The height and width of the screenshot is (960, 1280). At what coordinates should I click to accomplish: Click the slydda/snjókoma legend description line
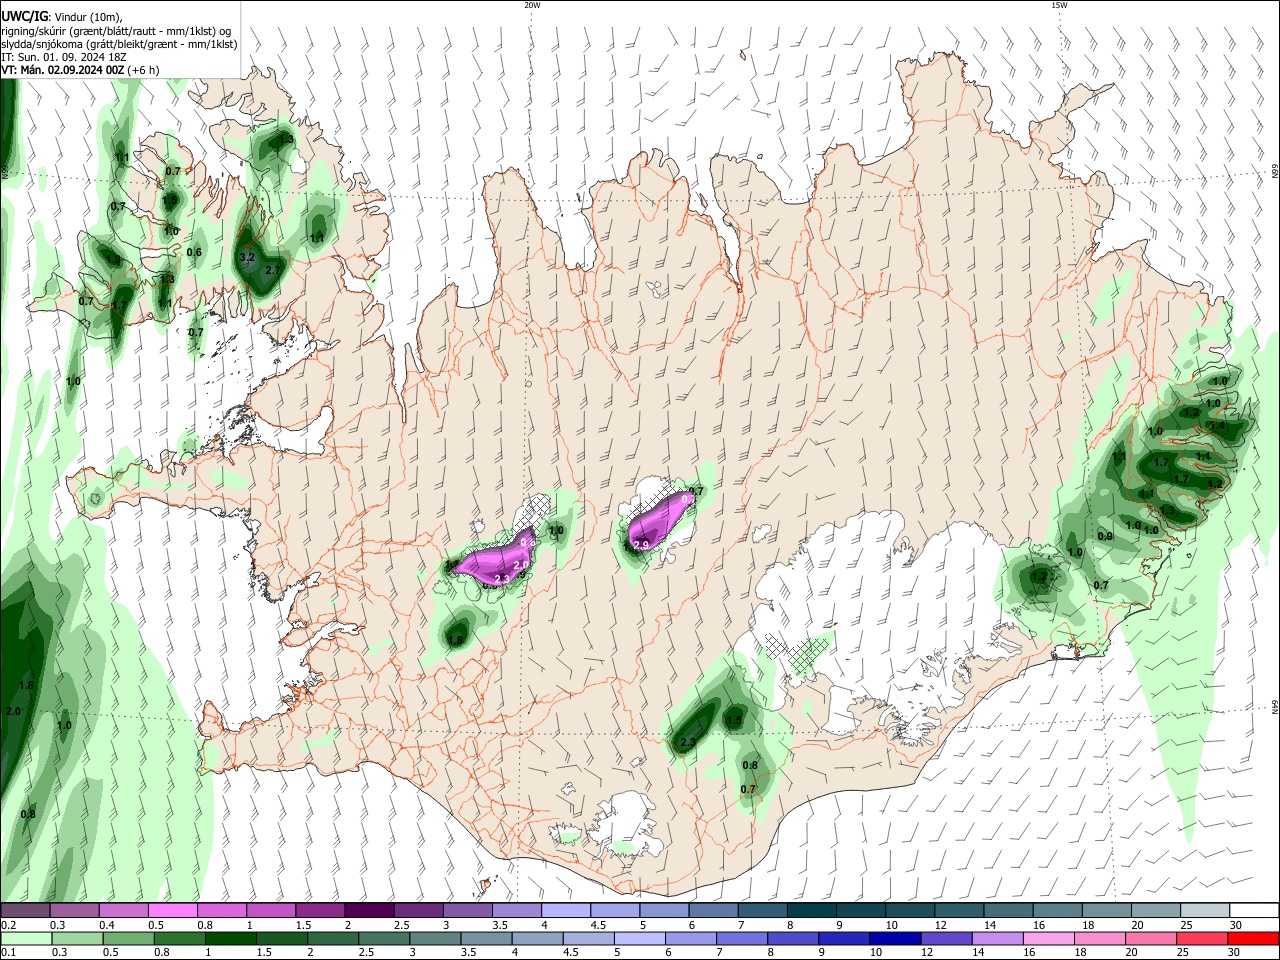click(x=119, y=44)
